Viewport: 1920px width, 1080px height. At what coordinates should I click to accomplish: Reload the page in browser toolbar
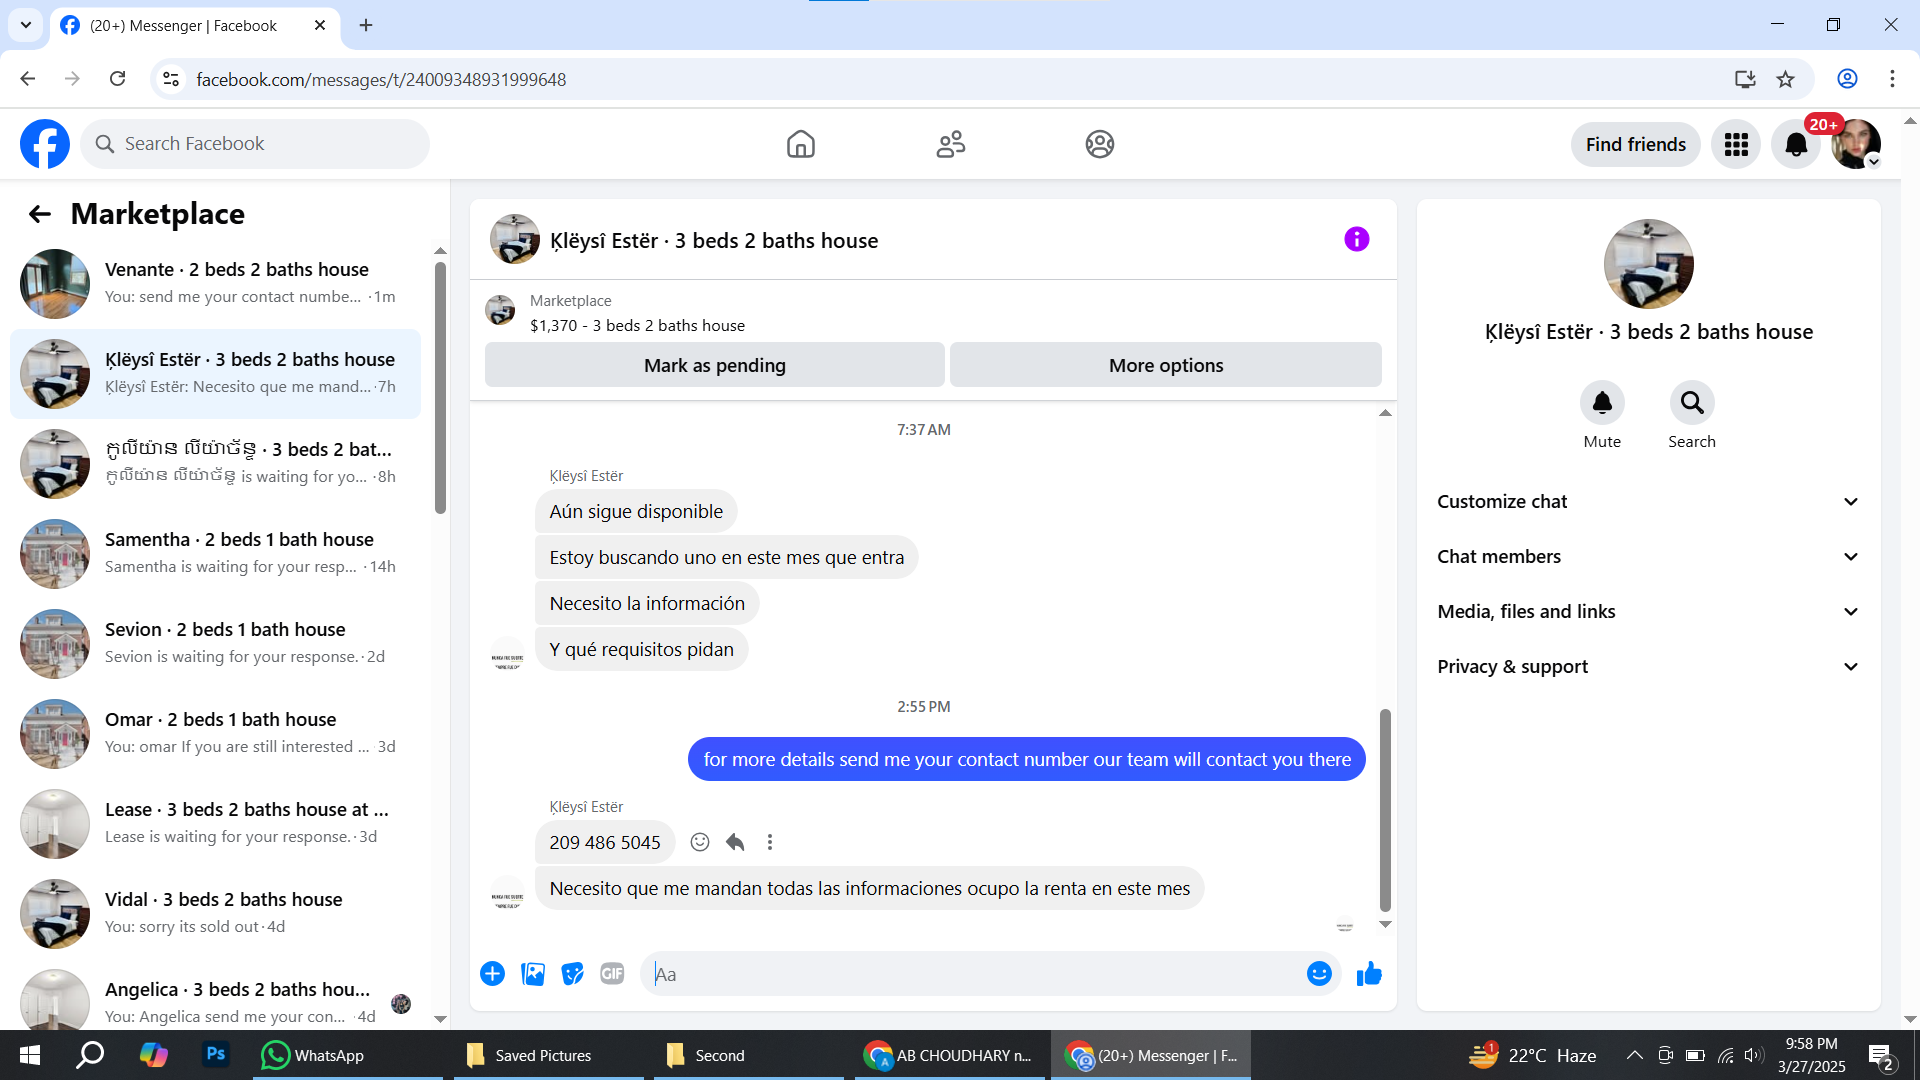click(117, 79)
